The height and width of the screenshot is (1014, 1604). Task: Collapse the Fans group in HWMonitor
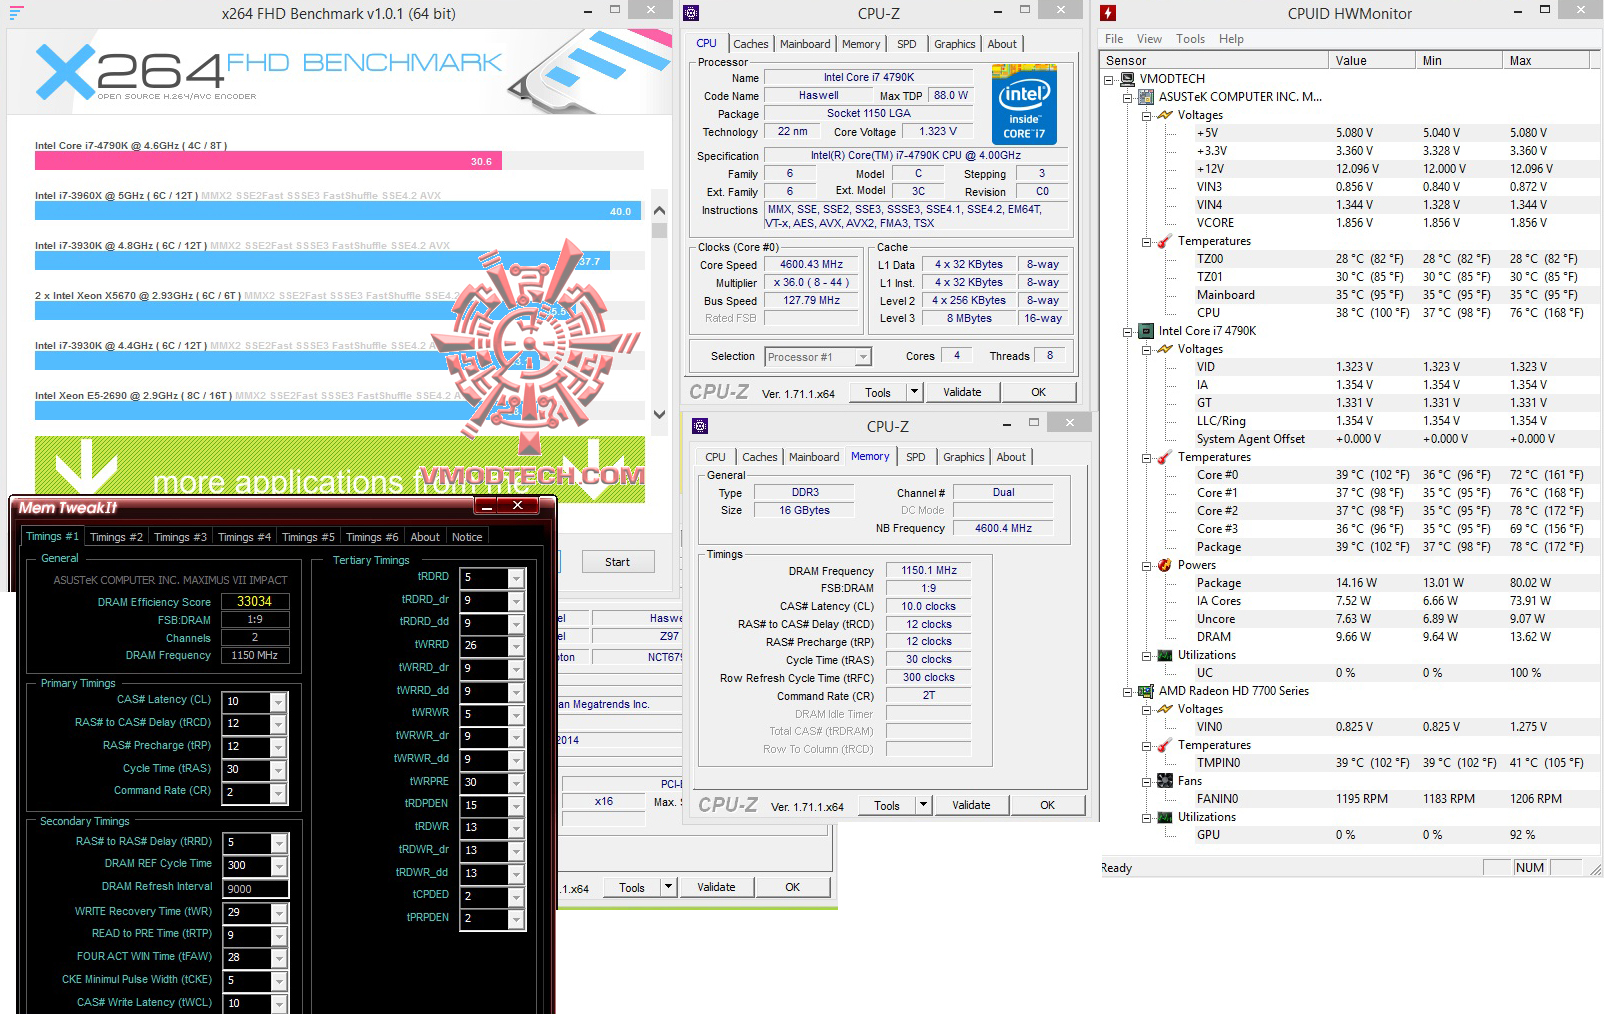tap(1146, 781)
